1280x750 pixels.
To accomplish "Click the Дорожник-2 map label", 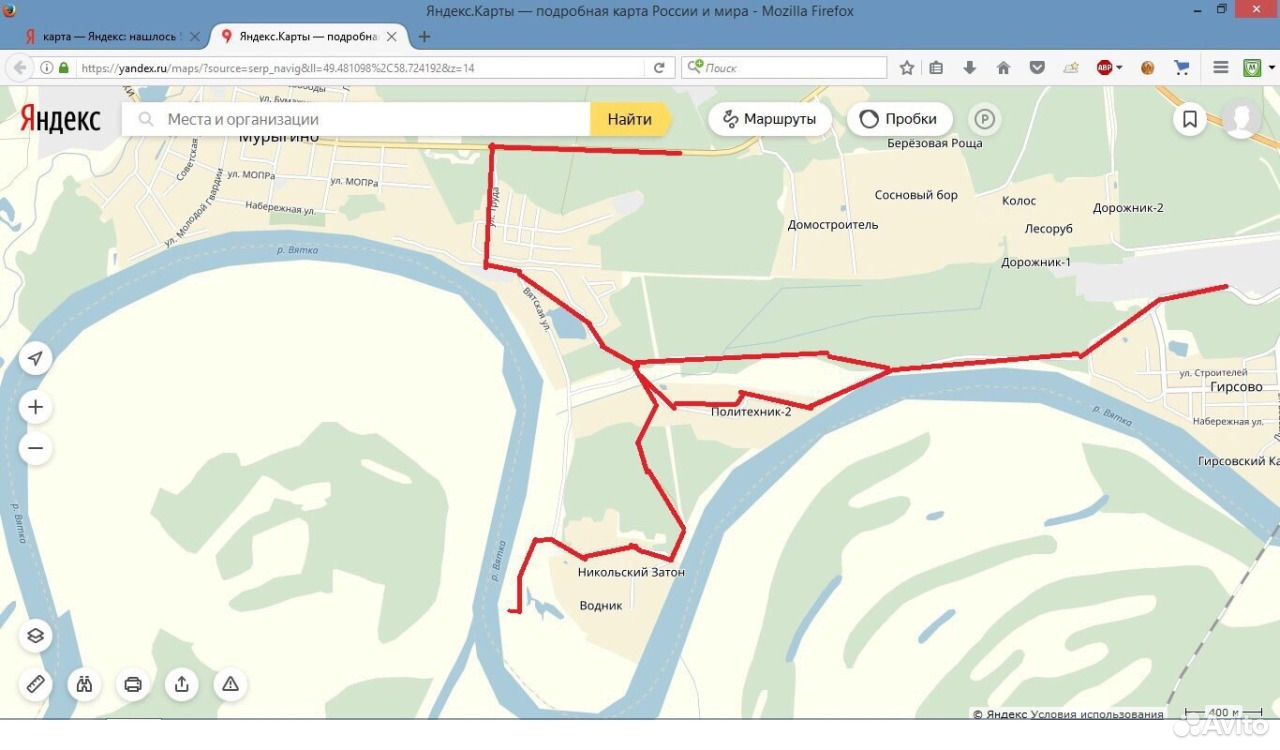I will coord(1128,208).
